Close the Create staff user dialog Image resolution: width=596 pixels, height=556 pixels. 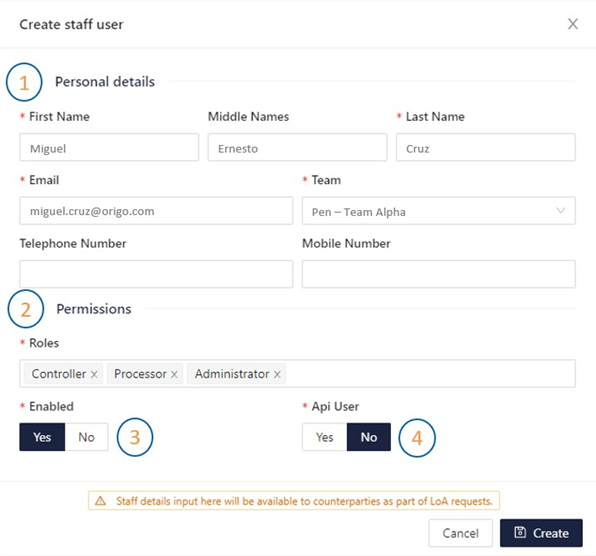click(573, 24)
